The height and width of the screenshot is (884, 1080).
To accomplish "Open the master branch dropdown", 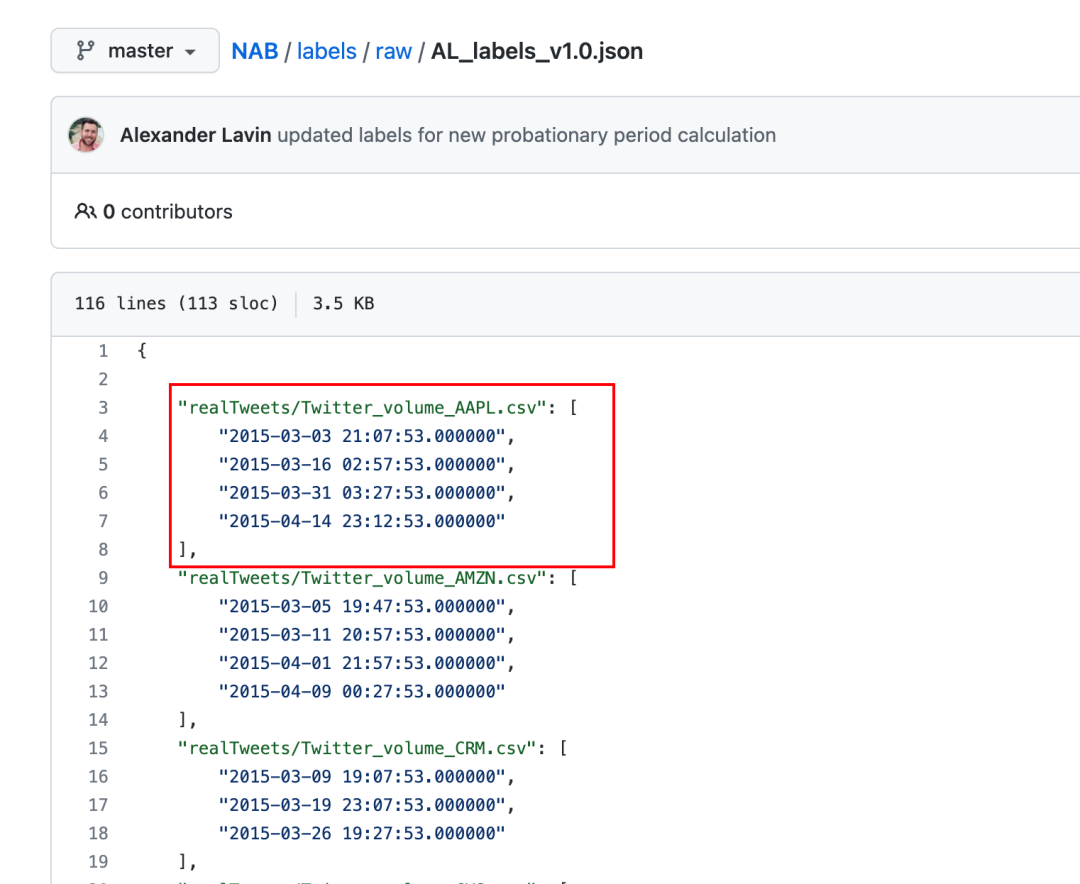I will [135, 51].
